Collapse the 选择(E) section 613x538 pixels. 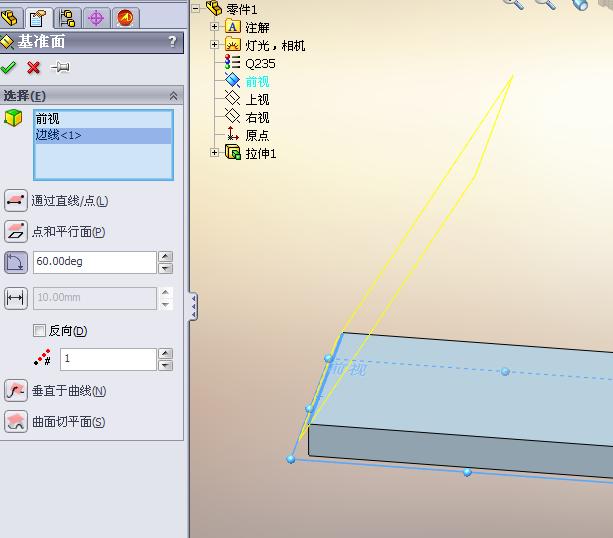pyautogui.click(x=173, y=96)
